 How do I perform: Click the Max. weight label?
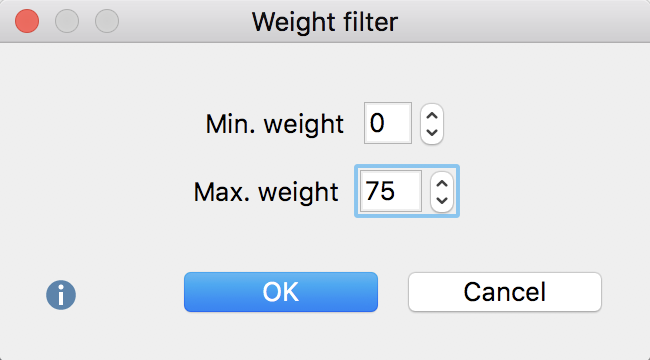(x=266, y=192)
